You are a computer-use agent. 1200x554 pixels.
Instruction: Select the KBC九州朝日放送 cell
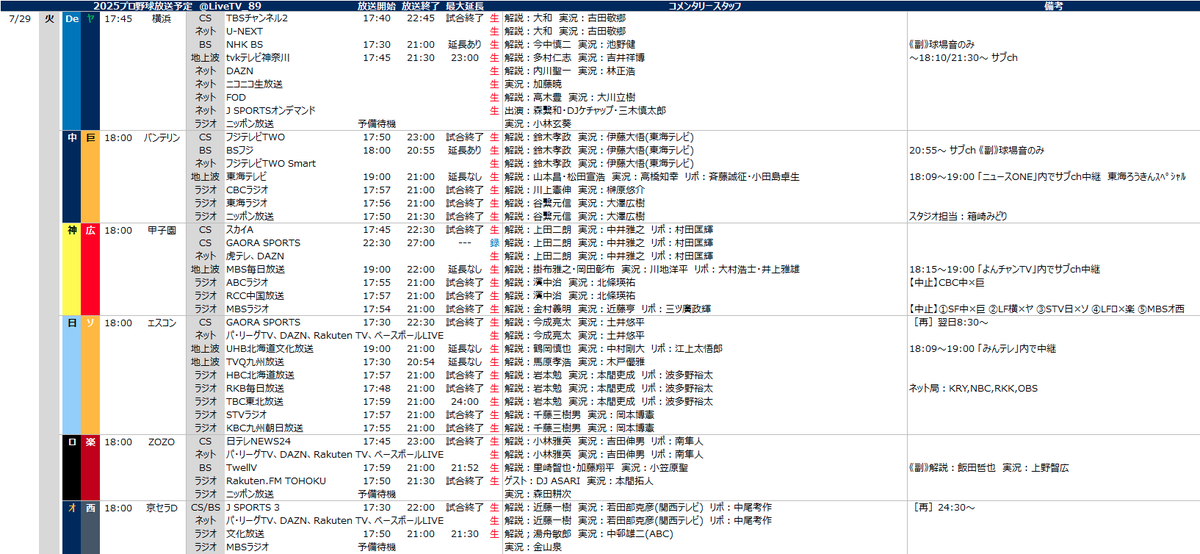pyautogui.click(x=266, y=427)
